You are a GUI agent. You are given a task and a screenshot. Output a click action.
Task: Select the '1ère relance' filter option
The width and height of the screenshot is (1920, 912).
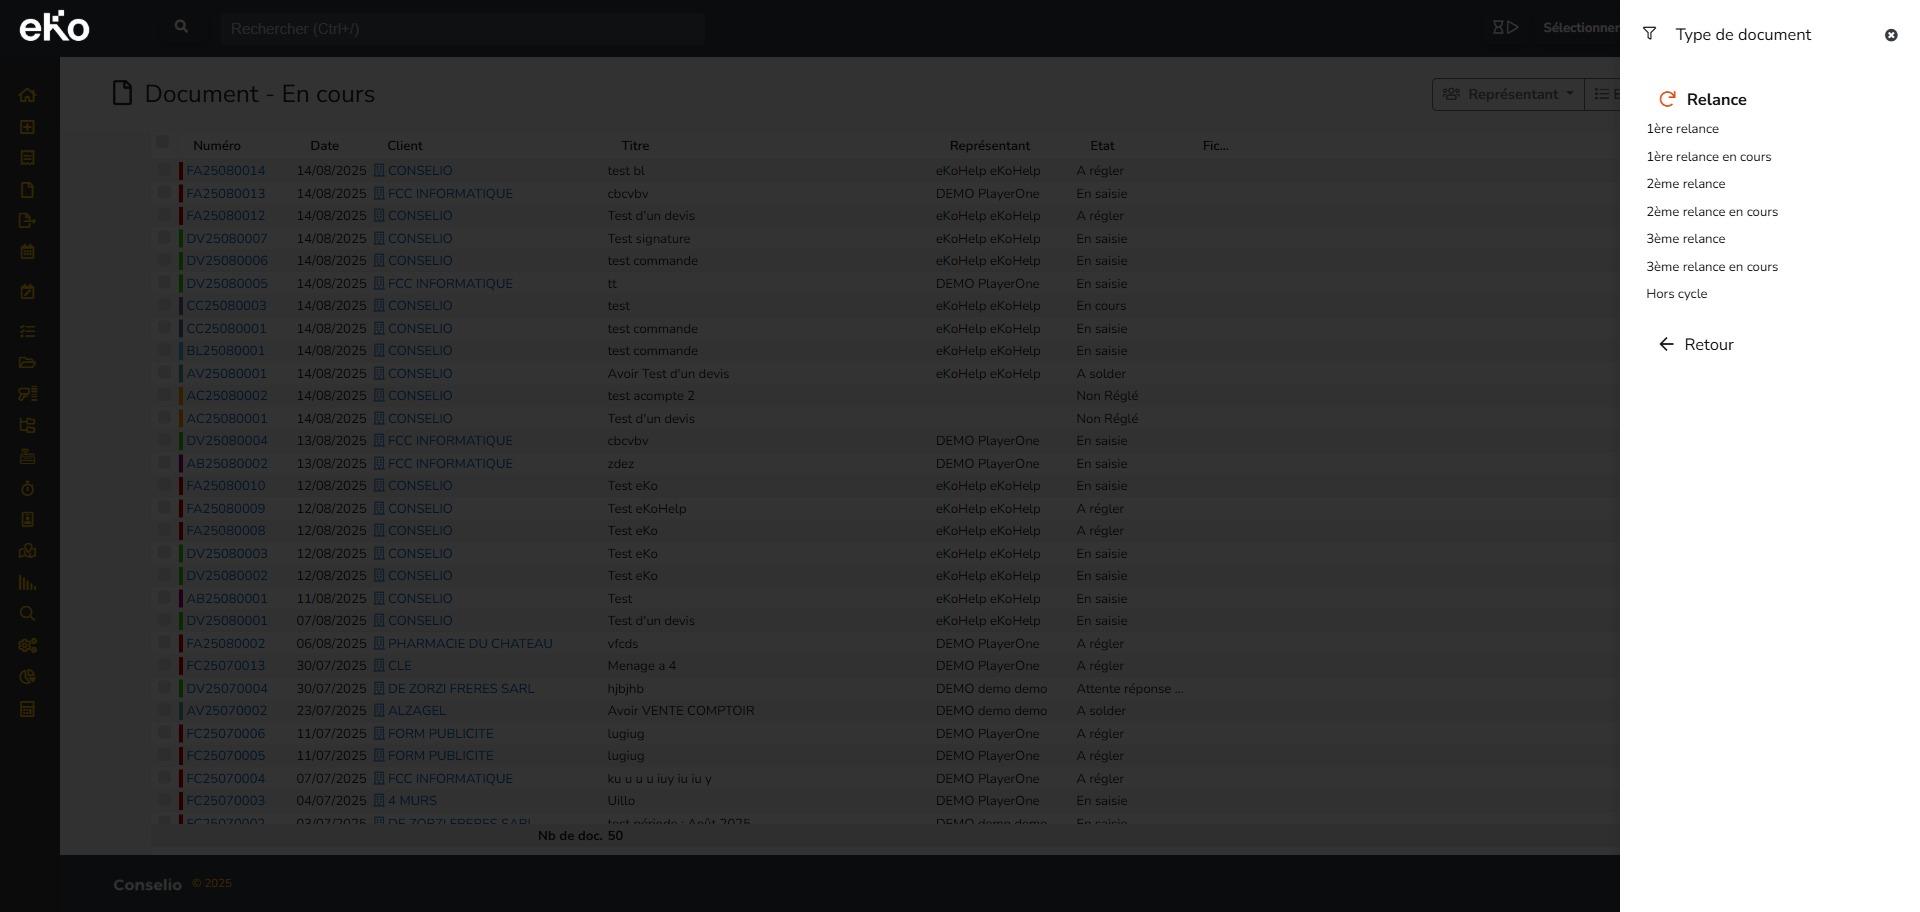(x=1682, y=129)
